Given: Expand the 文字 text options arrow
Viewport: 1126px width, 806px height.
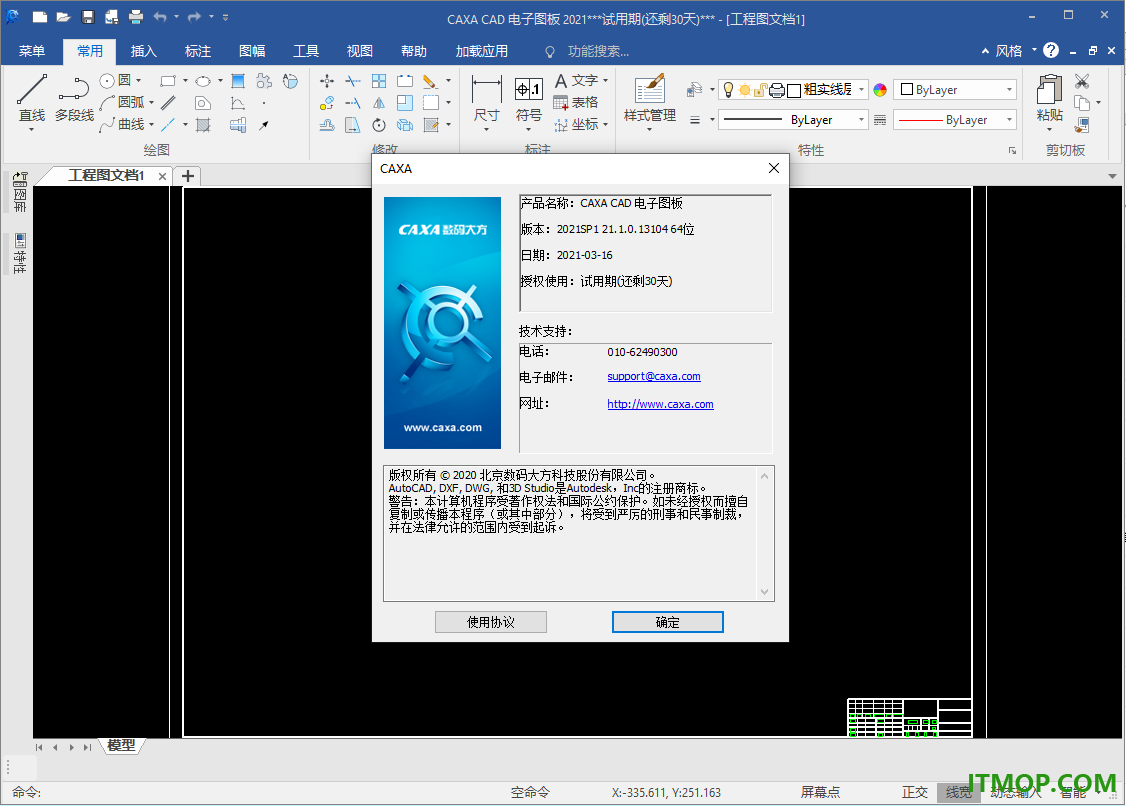Looking at the screenshot, I should coord(605,80).
